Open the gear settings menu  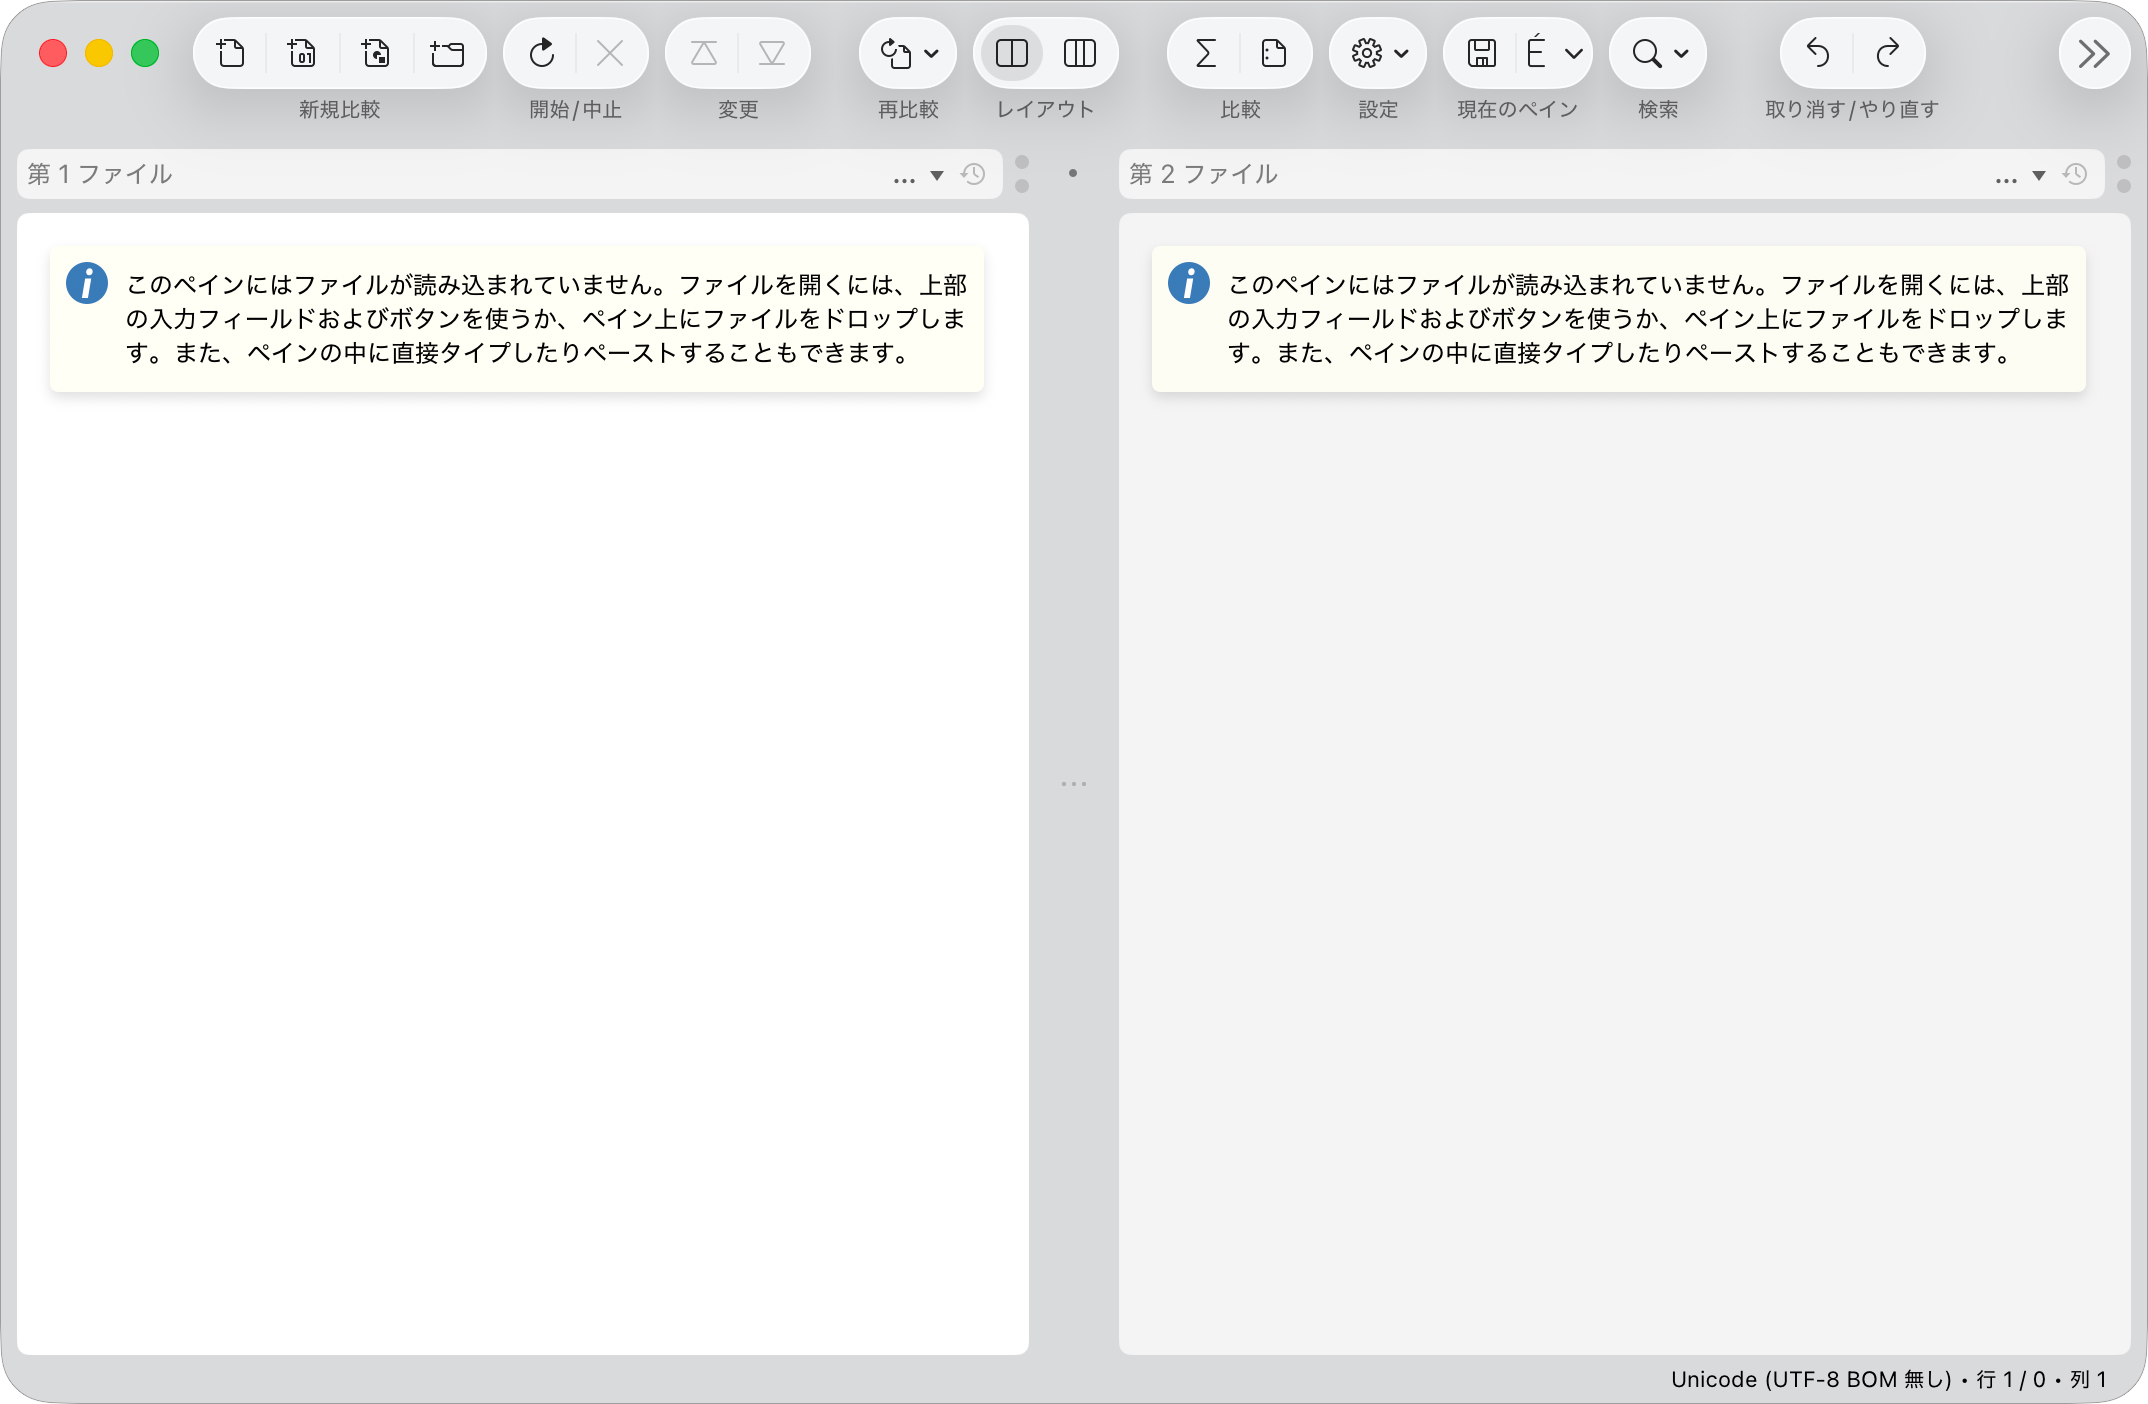(1367, 53)
